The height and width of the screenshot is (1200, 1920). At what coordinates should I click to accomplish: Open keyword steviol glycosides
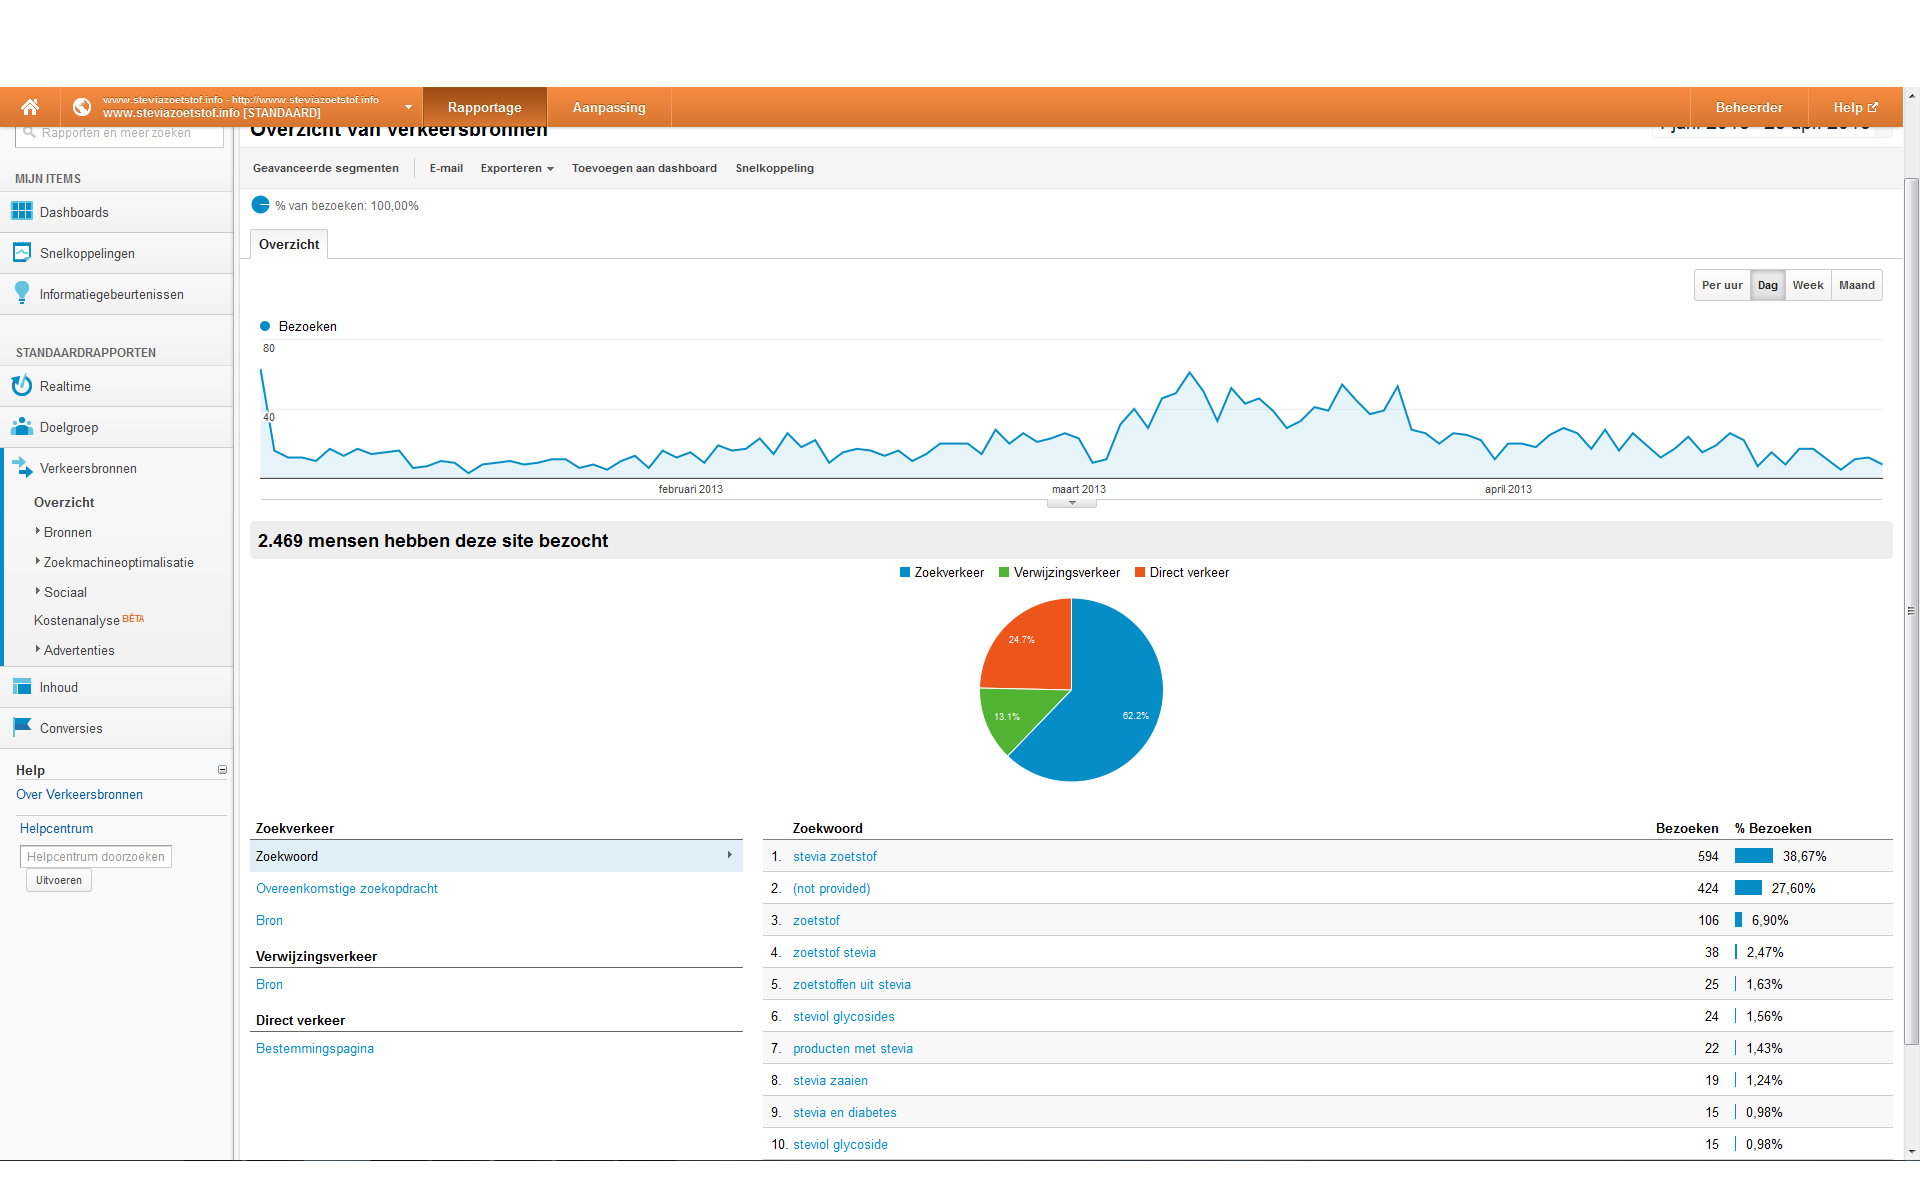[844, 1016]
